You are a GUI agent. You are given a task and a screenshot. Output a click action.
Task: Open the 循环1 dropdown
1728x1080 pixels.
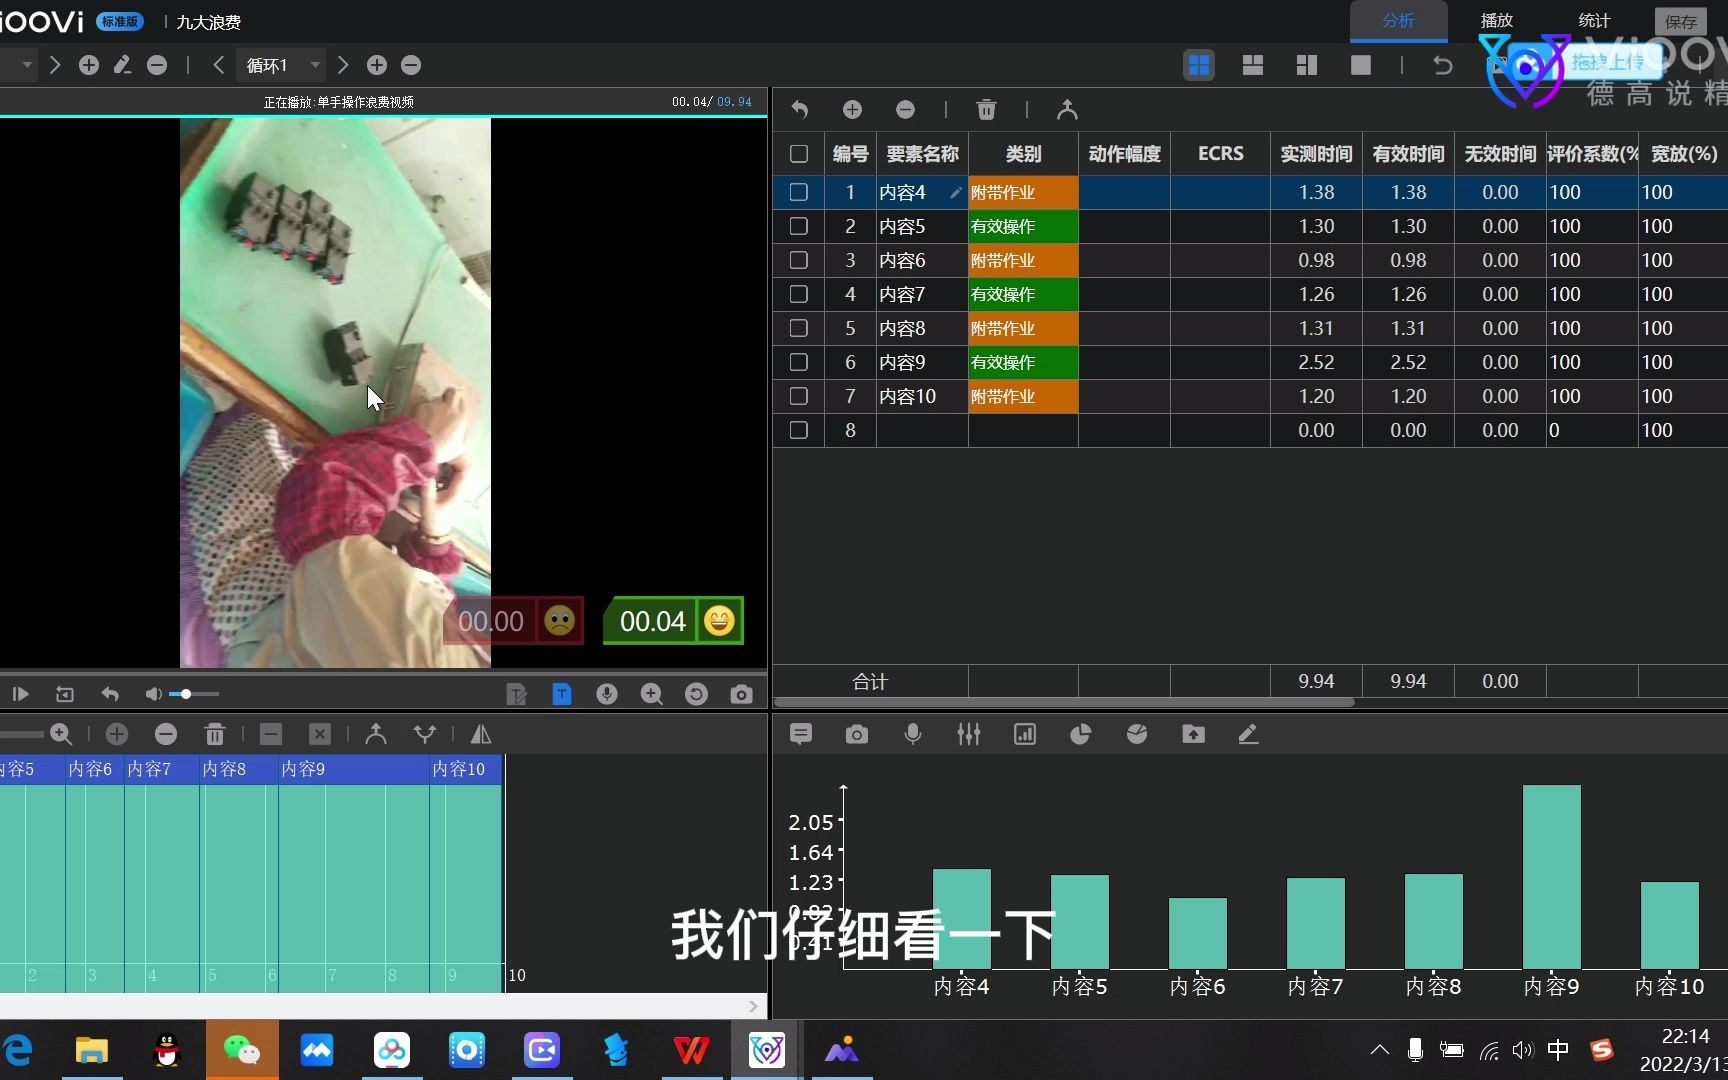(282, 65)
